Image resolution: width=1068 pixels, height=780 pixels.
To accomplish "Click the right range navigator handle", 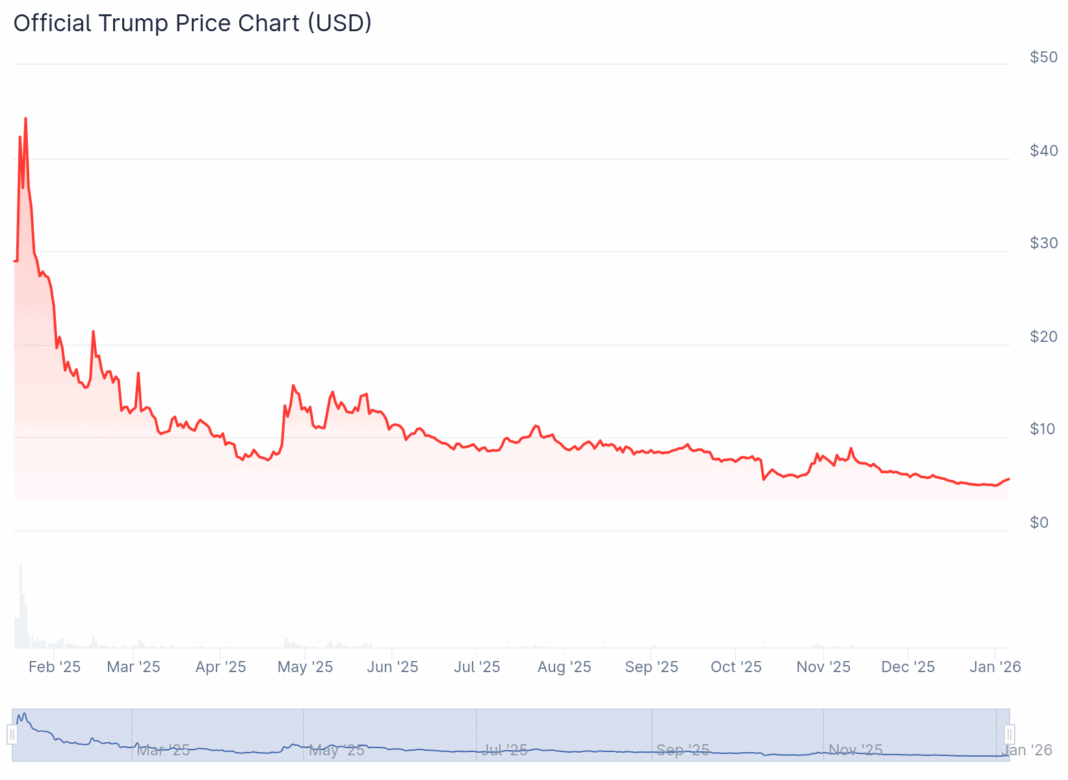I will pyautogui.click(x=1010, y=734).
